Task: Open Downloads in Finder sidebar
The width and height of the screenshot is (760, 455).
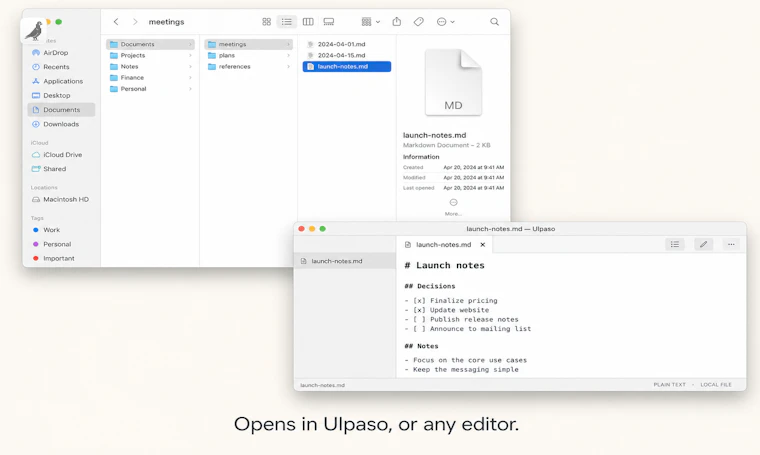Action: tap(61, 124)
